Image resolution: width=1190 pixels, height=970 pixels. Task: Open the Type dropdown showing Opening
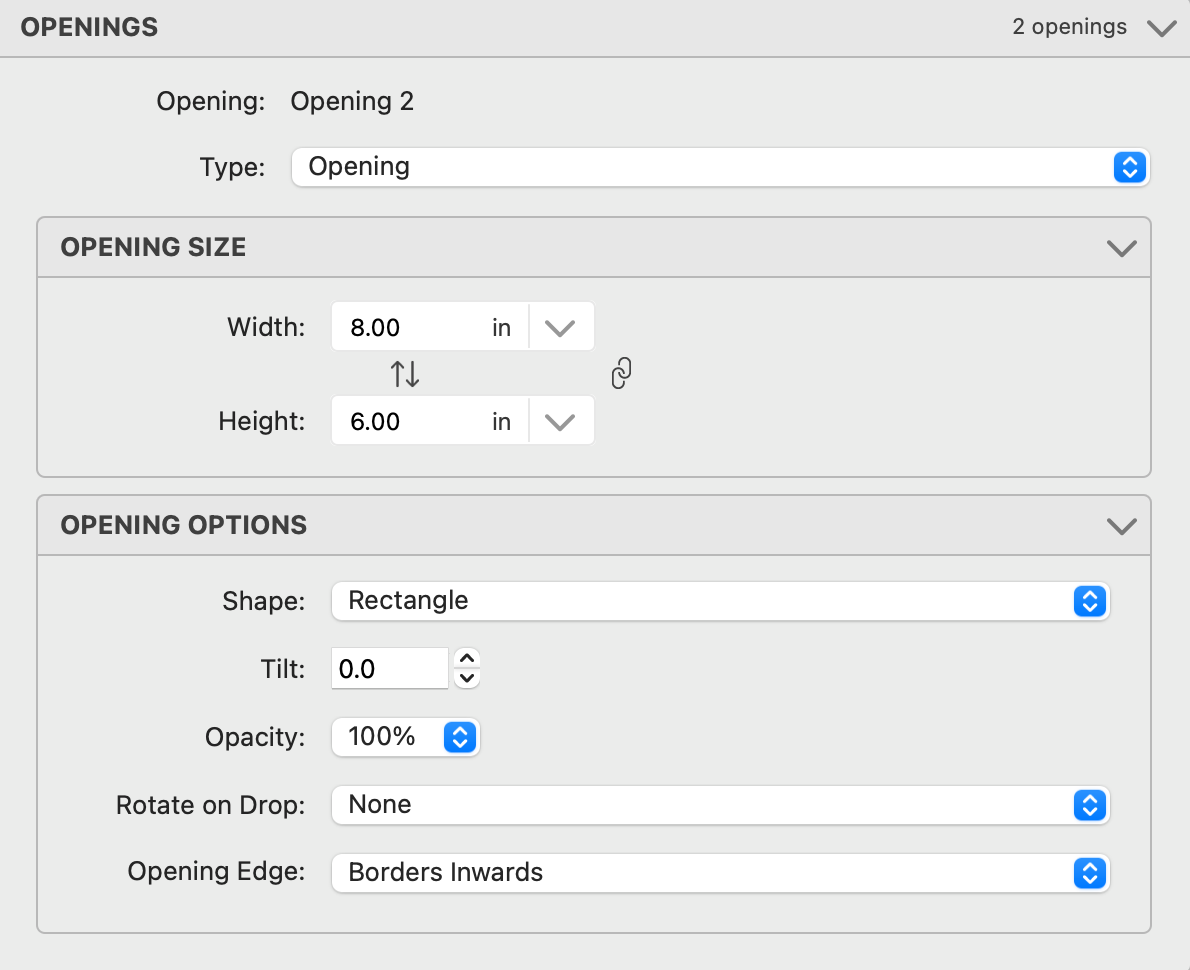point(720,167)
